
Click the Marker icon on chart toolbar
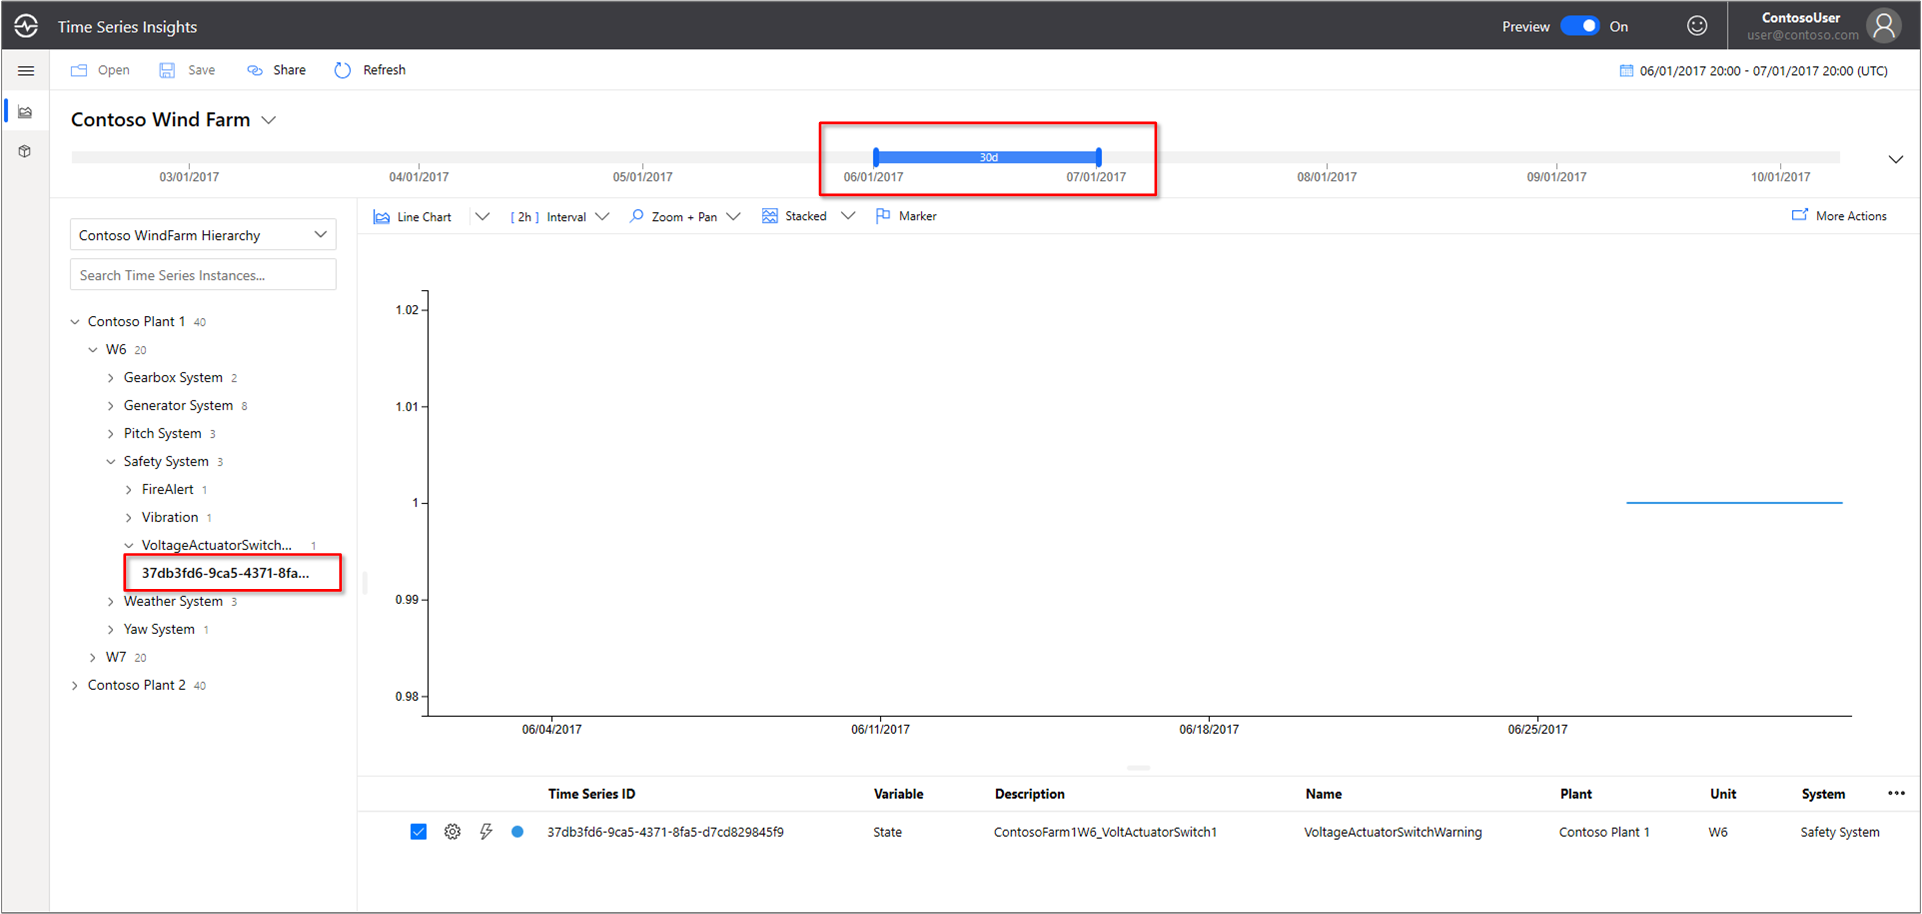(x=883, y=215)
